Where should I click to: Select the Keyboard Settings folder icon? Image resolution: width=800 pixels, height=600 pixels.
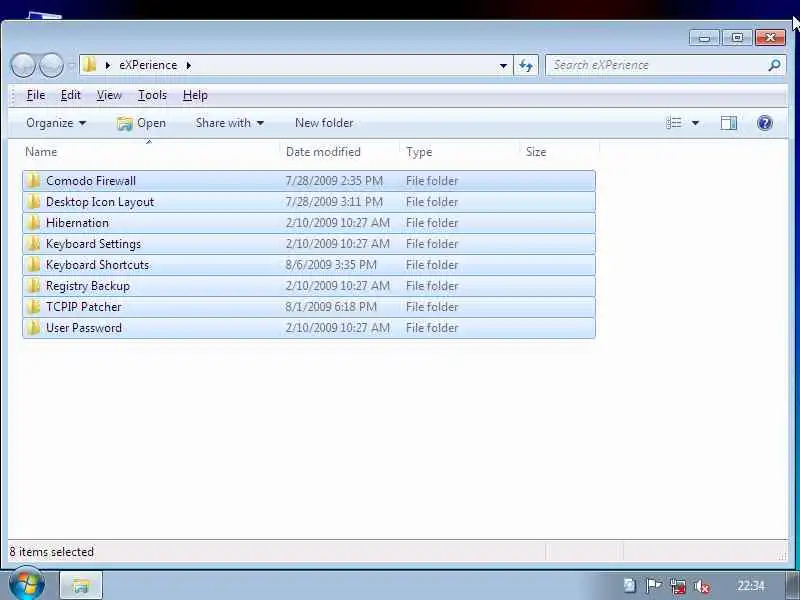click(34, 243)
